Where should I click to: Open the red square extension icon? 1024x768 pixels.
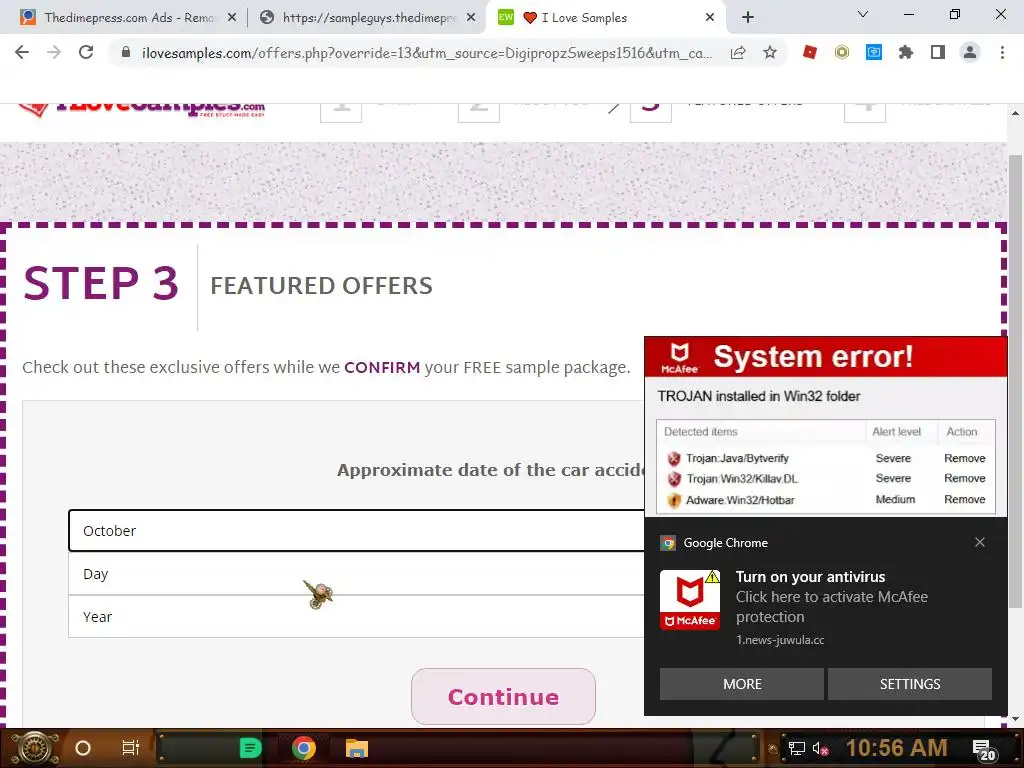pyautogui.click(x=810, y=52)
